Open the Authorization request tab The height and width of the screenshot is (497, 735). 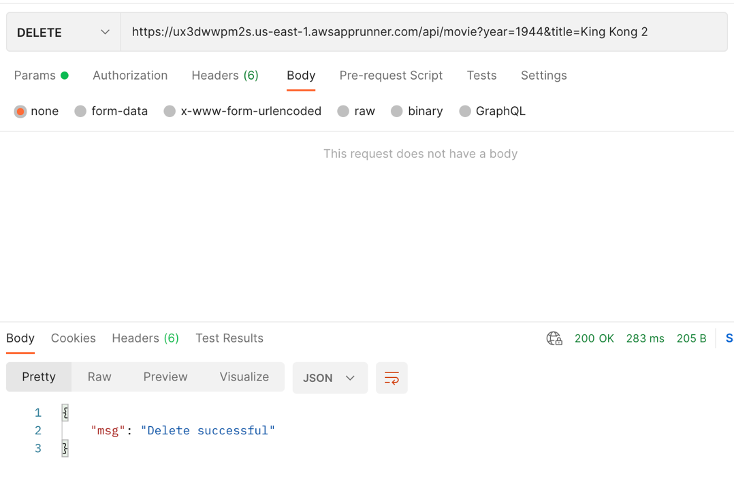pyautogui.click(x=130, y=75)
